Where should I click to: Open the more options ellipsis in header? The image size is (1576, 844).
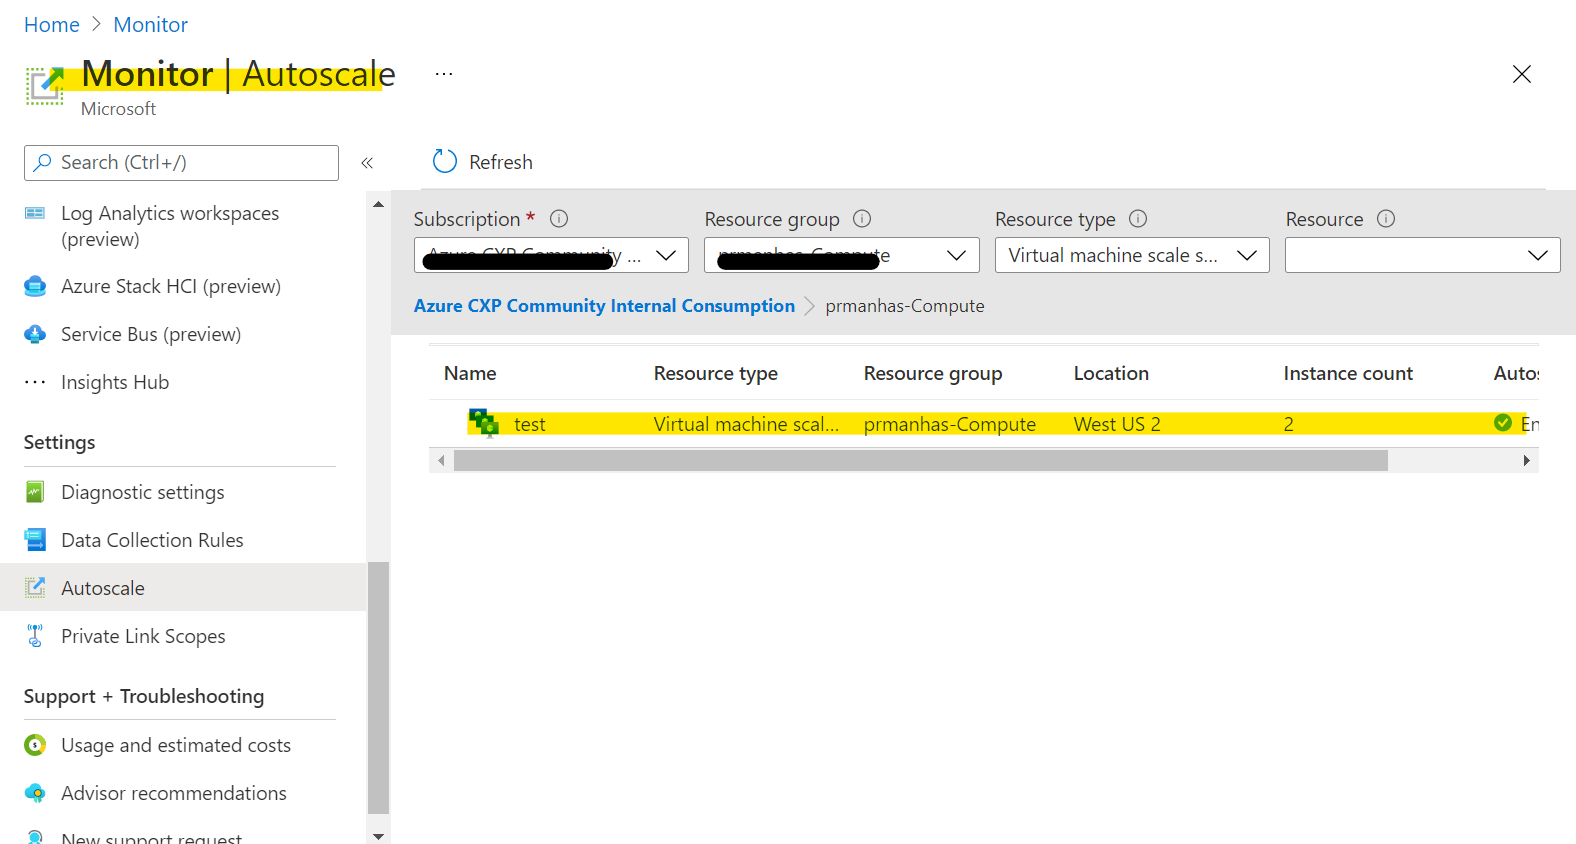click(x=444, y=74)
